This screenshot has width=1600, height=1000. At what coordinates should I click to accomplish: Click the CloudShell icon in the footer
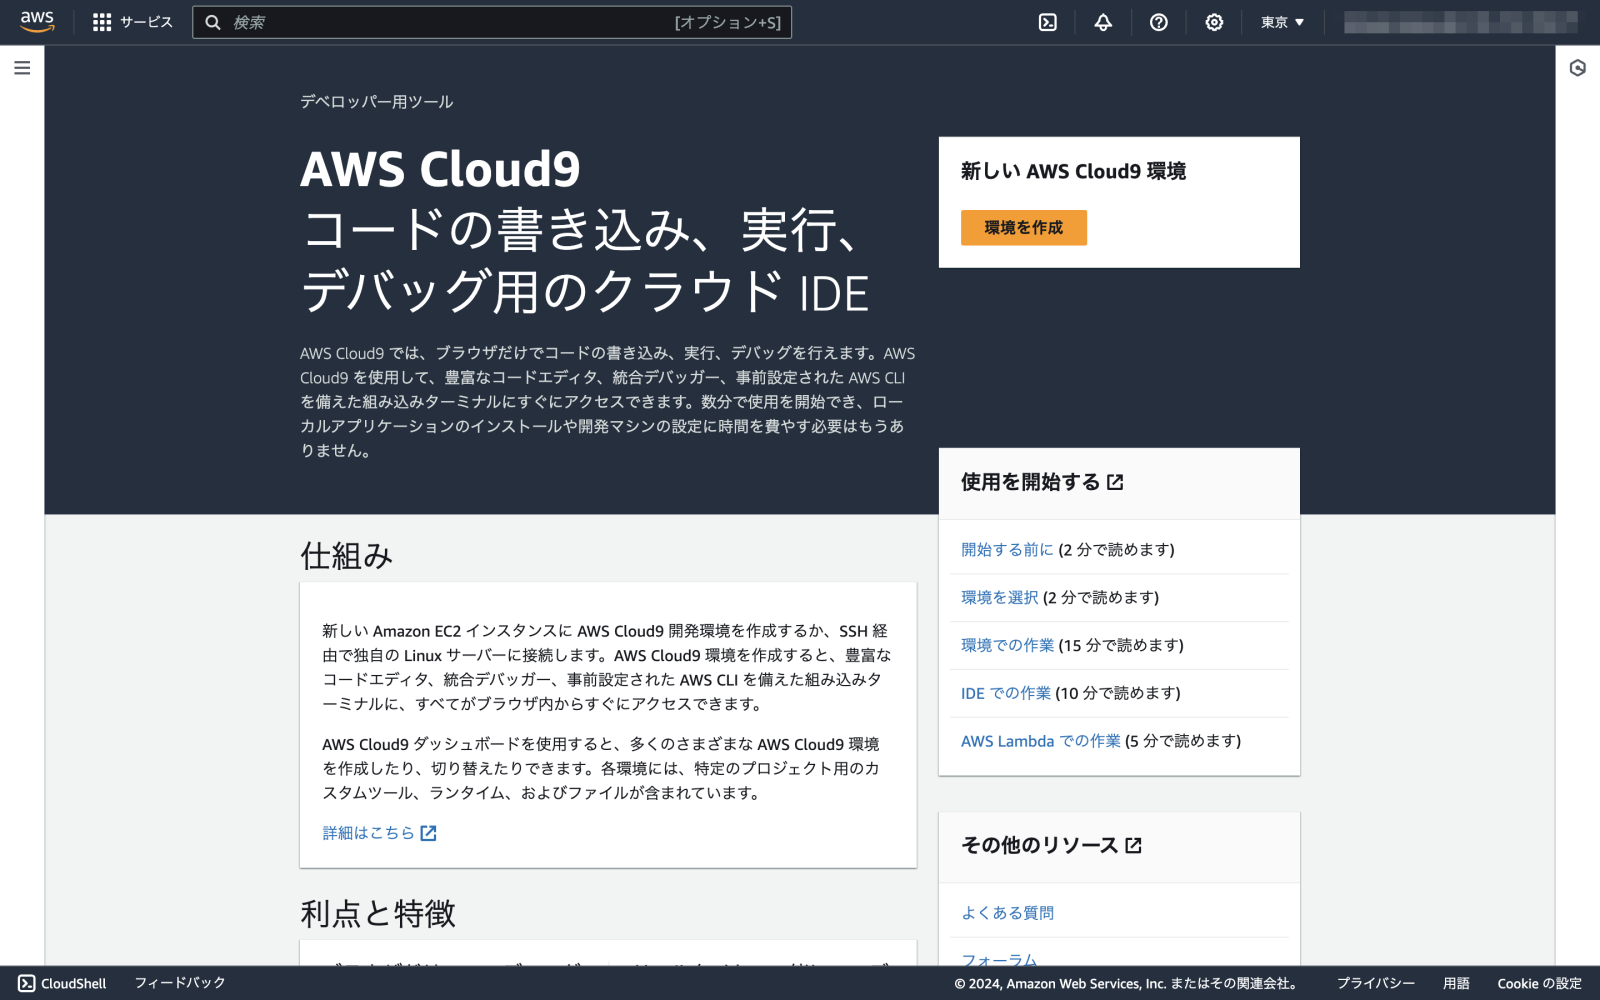pyautogui.click(x=27, y=983)
